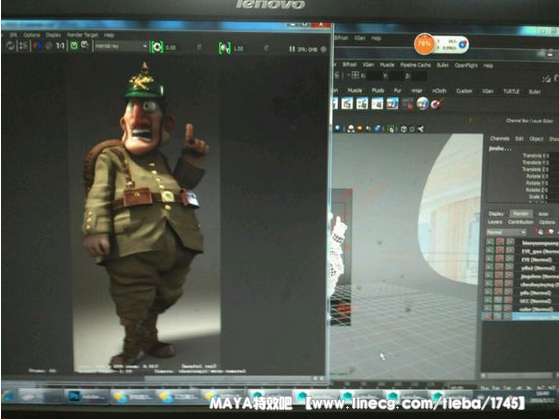This screenshot has width=559, height=420.
Task: Click the Y coordinate input field
Action: click(x=397, y=76)
